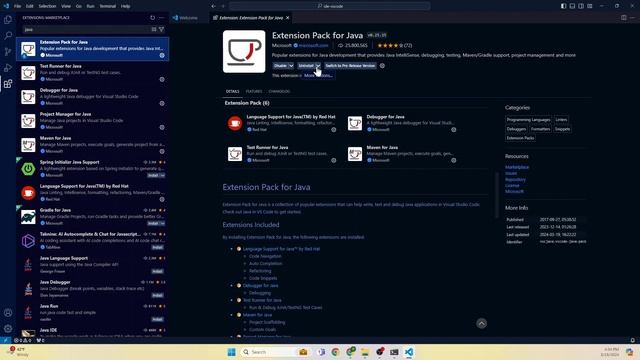Open the Repository resource link
This screenshot has height=360, width=640.
tap(515, 179)
